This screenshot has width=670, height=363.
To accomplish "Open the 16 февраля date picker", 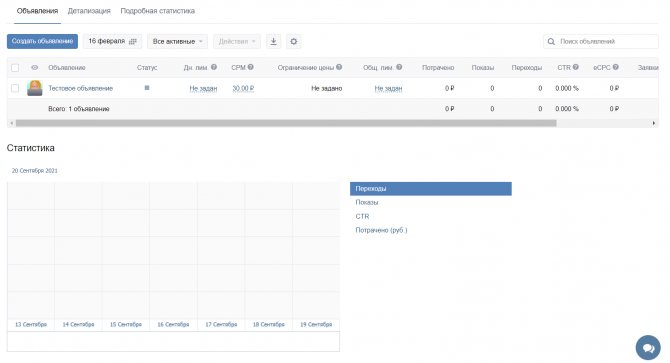I will 112,41.
